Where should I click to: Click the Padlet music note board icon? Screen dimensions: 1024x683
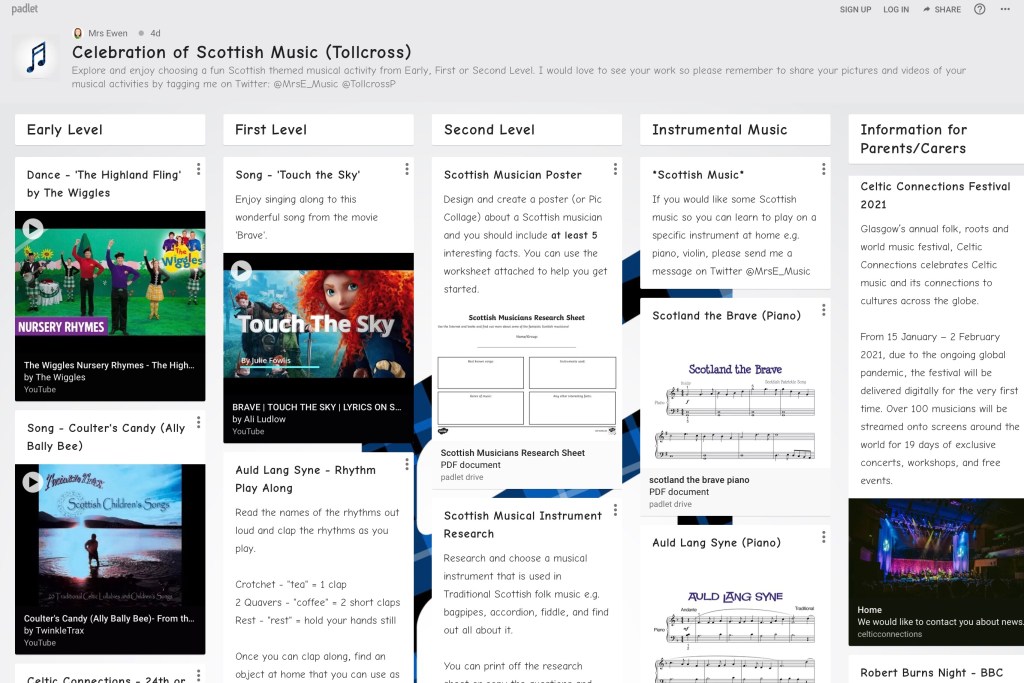[37, 57]
